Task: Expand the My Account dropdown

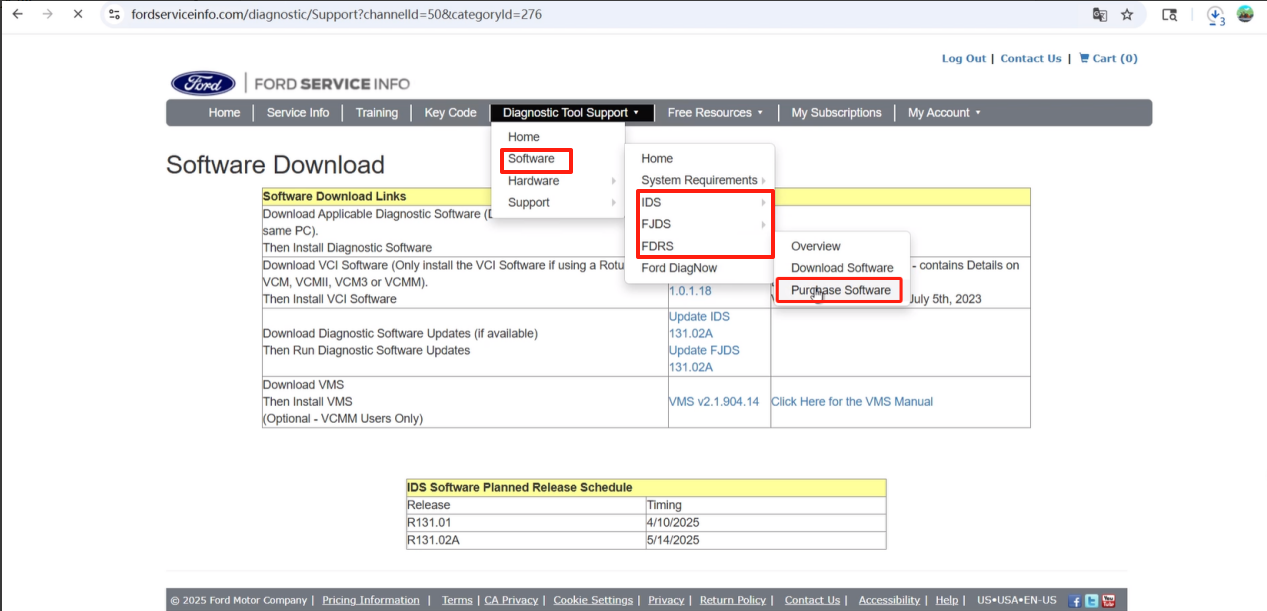Action: pos(943,113)
